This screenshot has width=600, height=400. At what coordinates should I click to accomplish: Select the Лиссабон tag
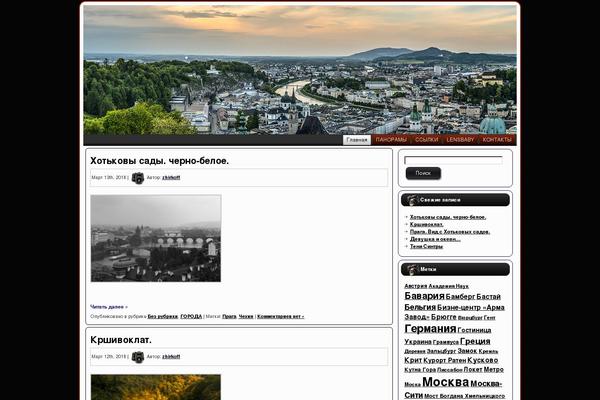[450, 370]
